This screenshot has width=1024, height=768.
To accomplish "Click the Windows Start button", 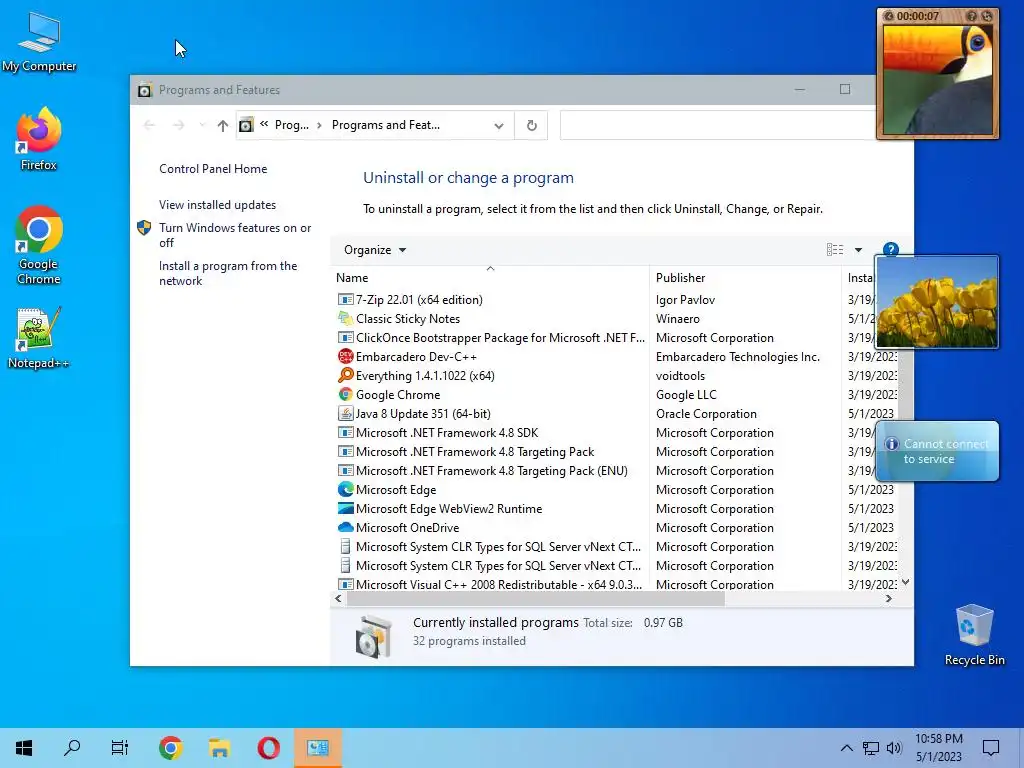I will pos(24,748).
